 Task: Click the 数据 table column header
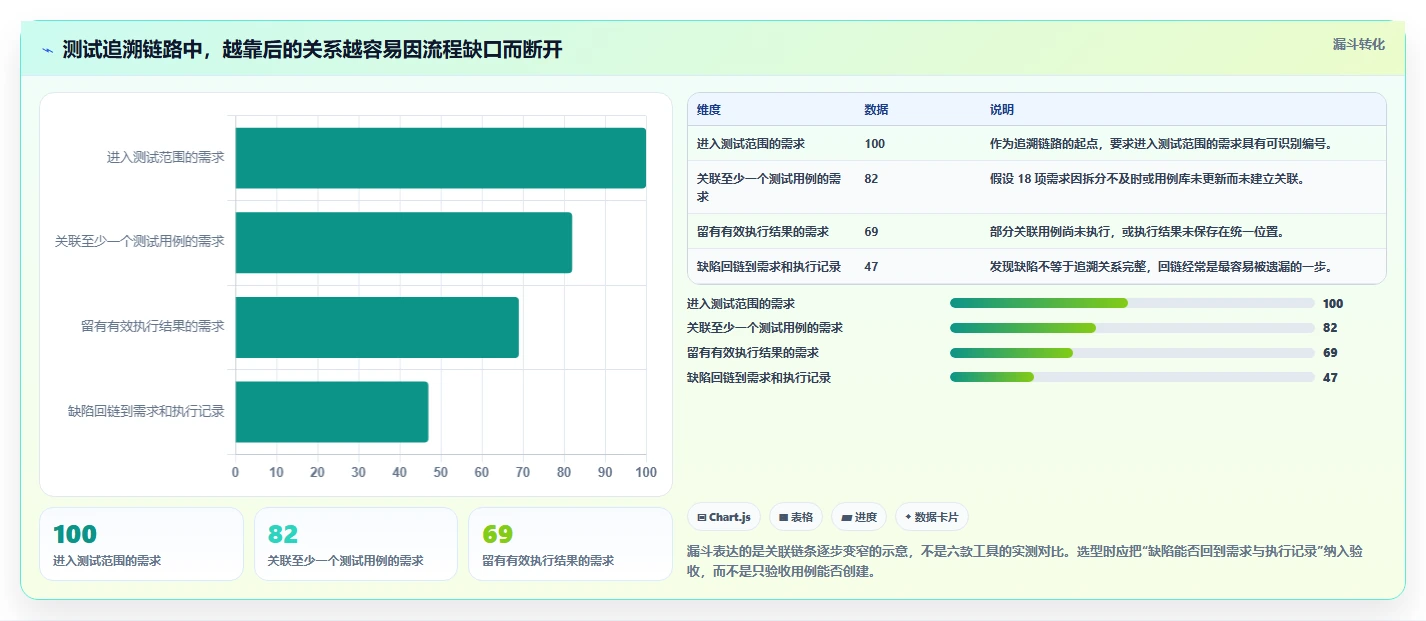(x=877, y=110)
